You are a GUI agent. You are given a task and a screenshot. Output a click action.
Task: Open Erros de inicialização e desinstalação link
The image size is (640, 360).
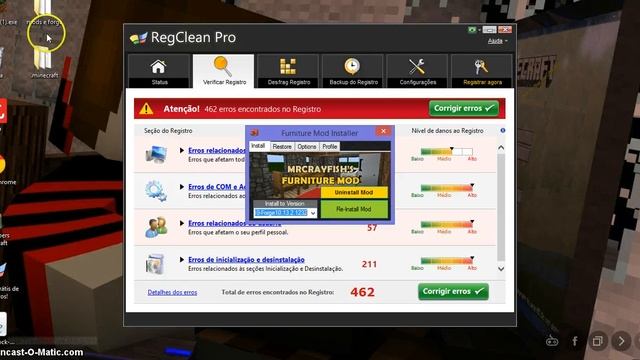(246, 260)
